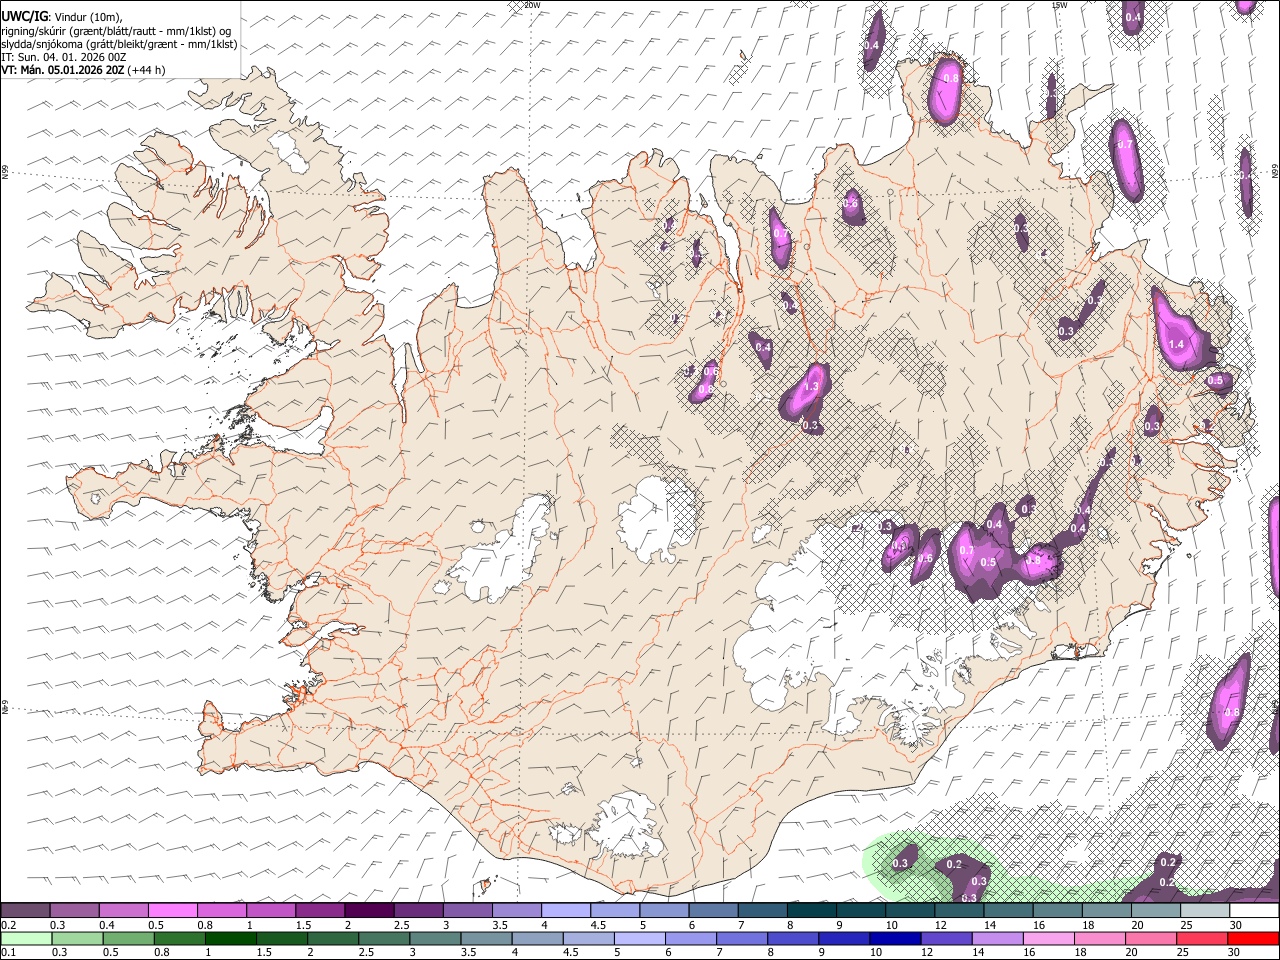Click the "0.2" label starting the purple scale

click(9, 925)
